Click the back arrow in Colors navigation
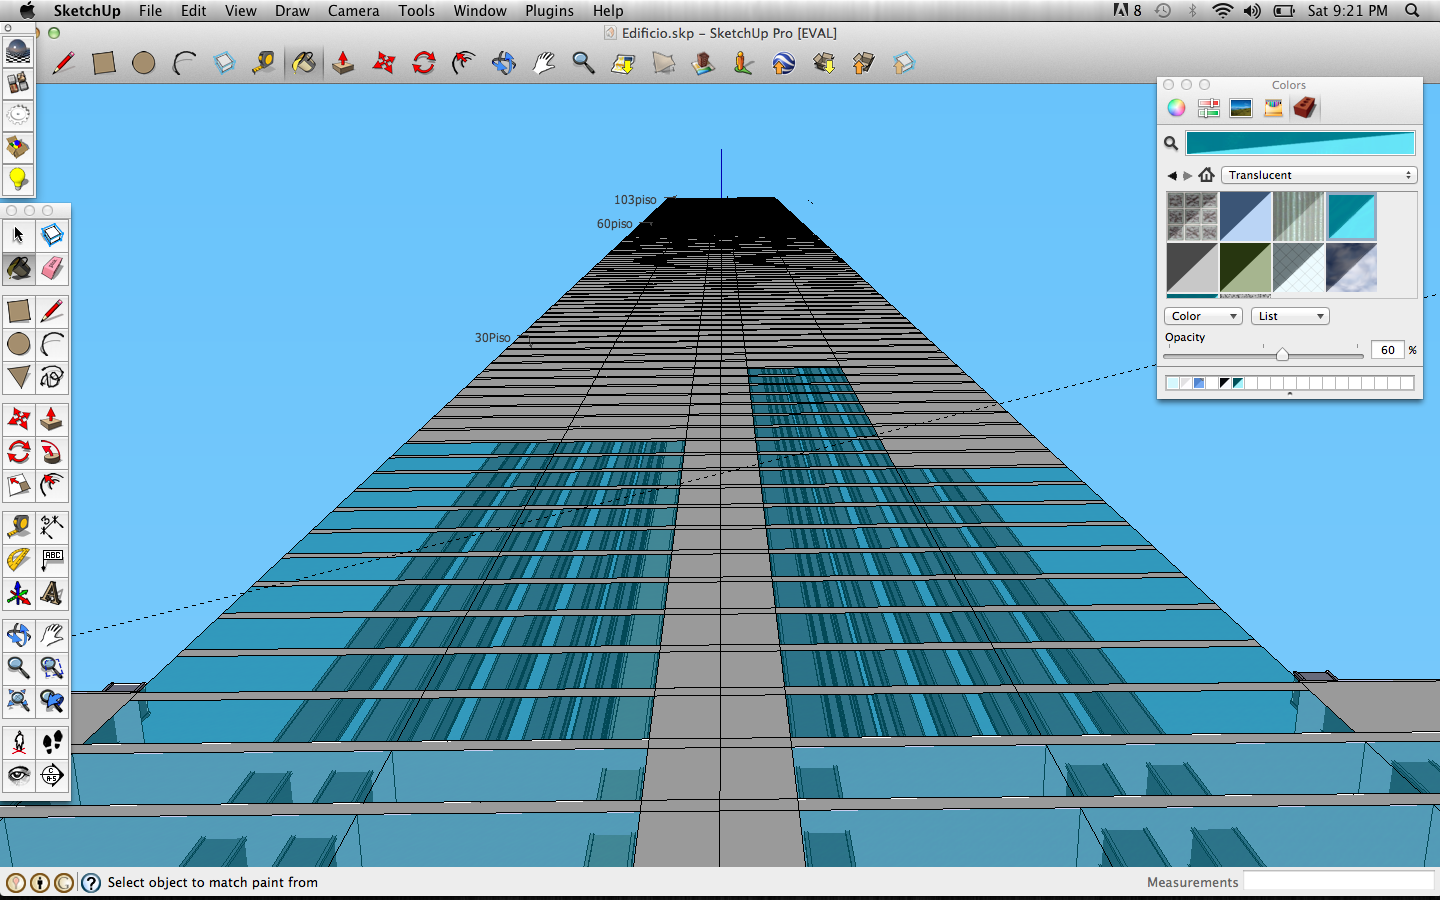The height and width of the screenshot is (900, 1440). 1173,175
